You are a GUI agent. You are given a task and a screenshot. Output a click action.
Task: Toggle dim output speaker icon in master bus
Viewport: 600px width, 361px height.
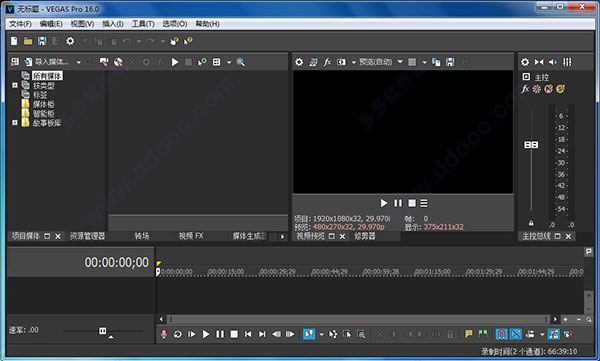[553, 62]
